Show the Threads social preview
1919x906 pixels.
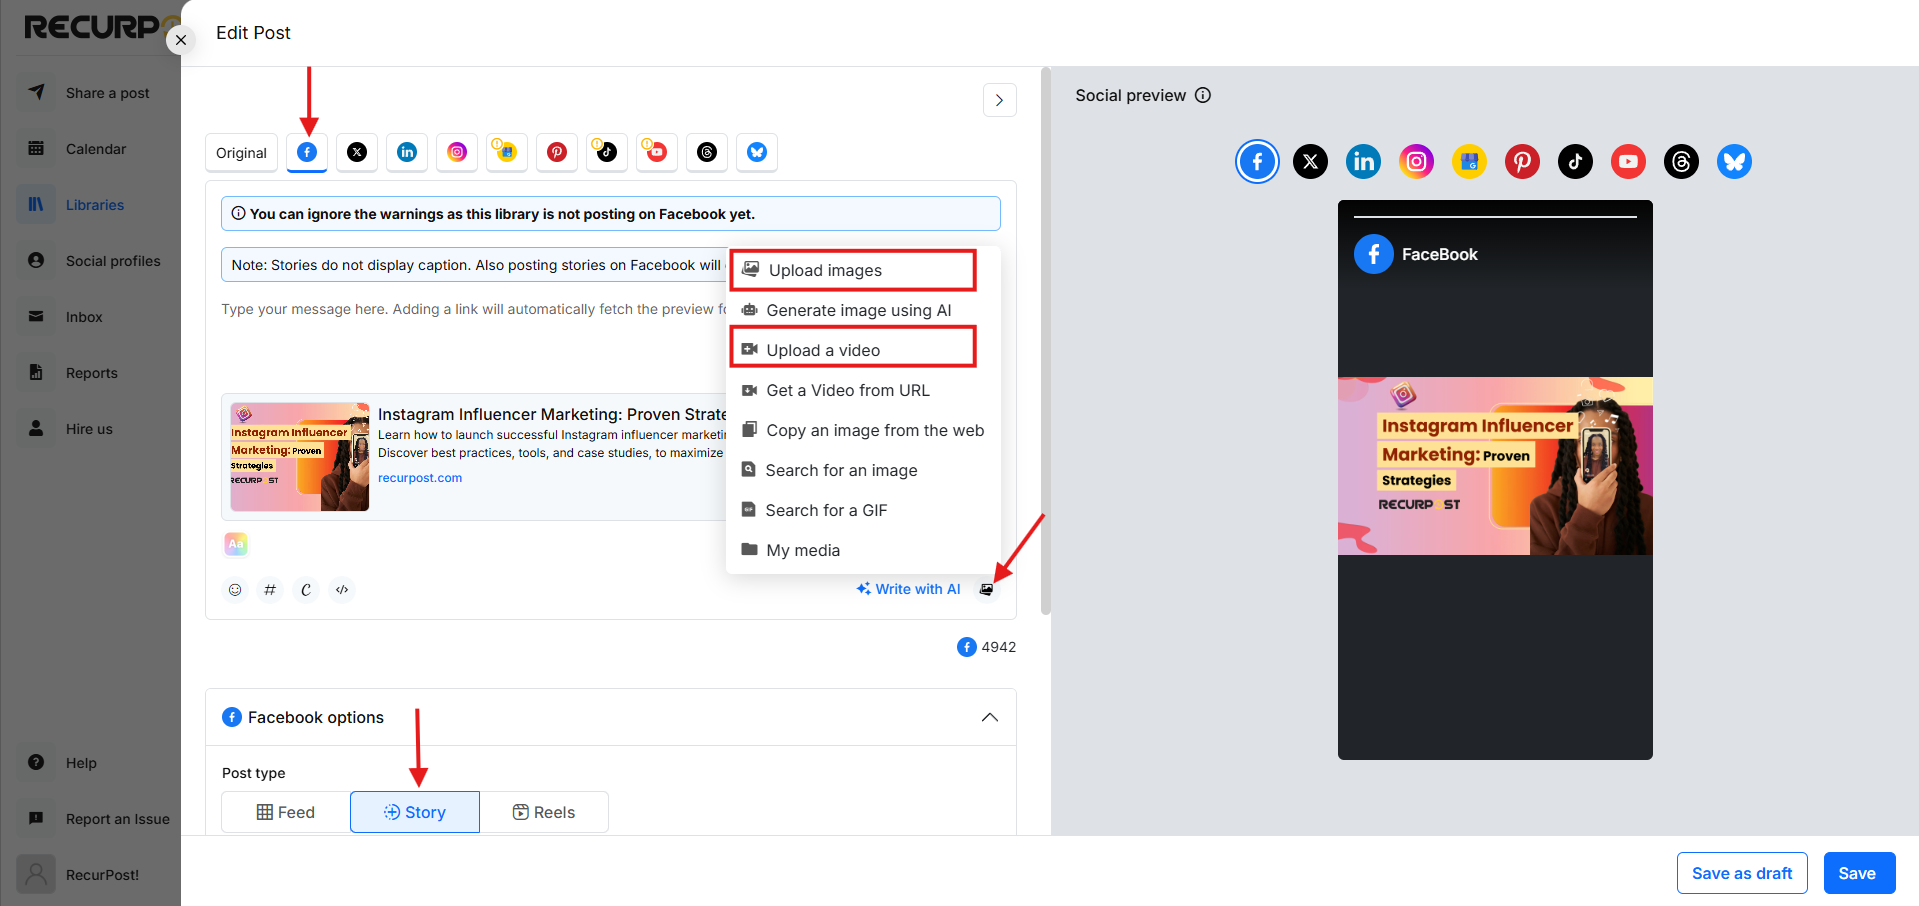pyautogui.click(x=1681, y=161)
